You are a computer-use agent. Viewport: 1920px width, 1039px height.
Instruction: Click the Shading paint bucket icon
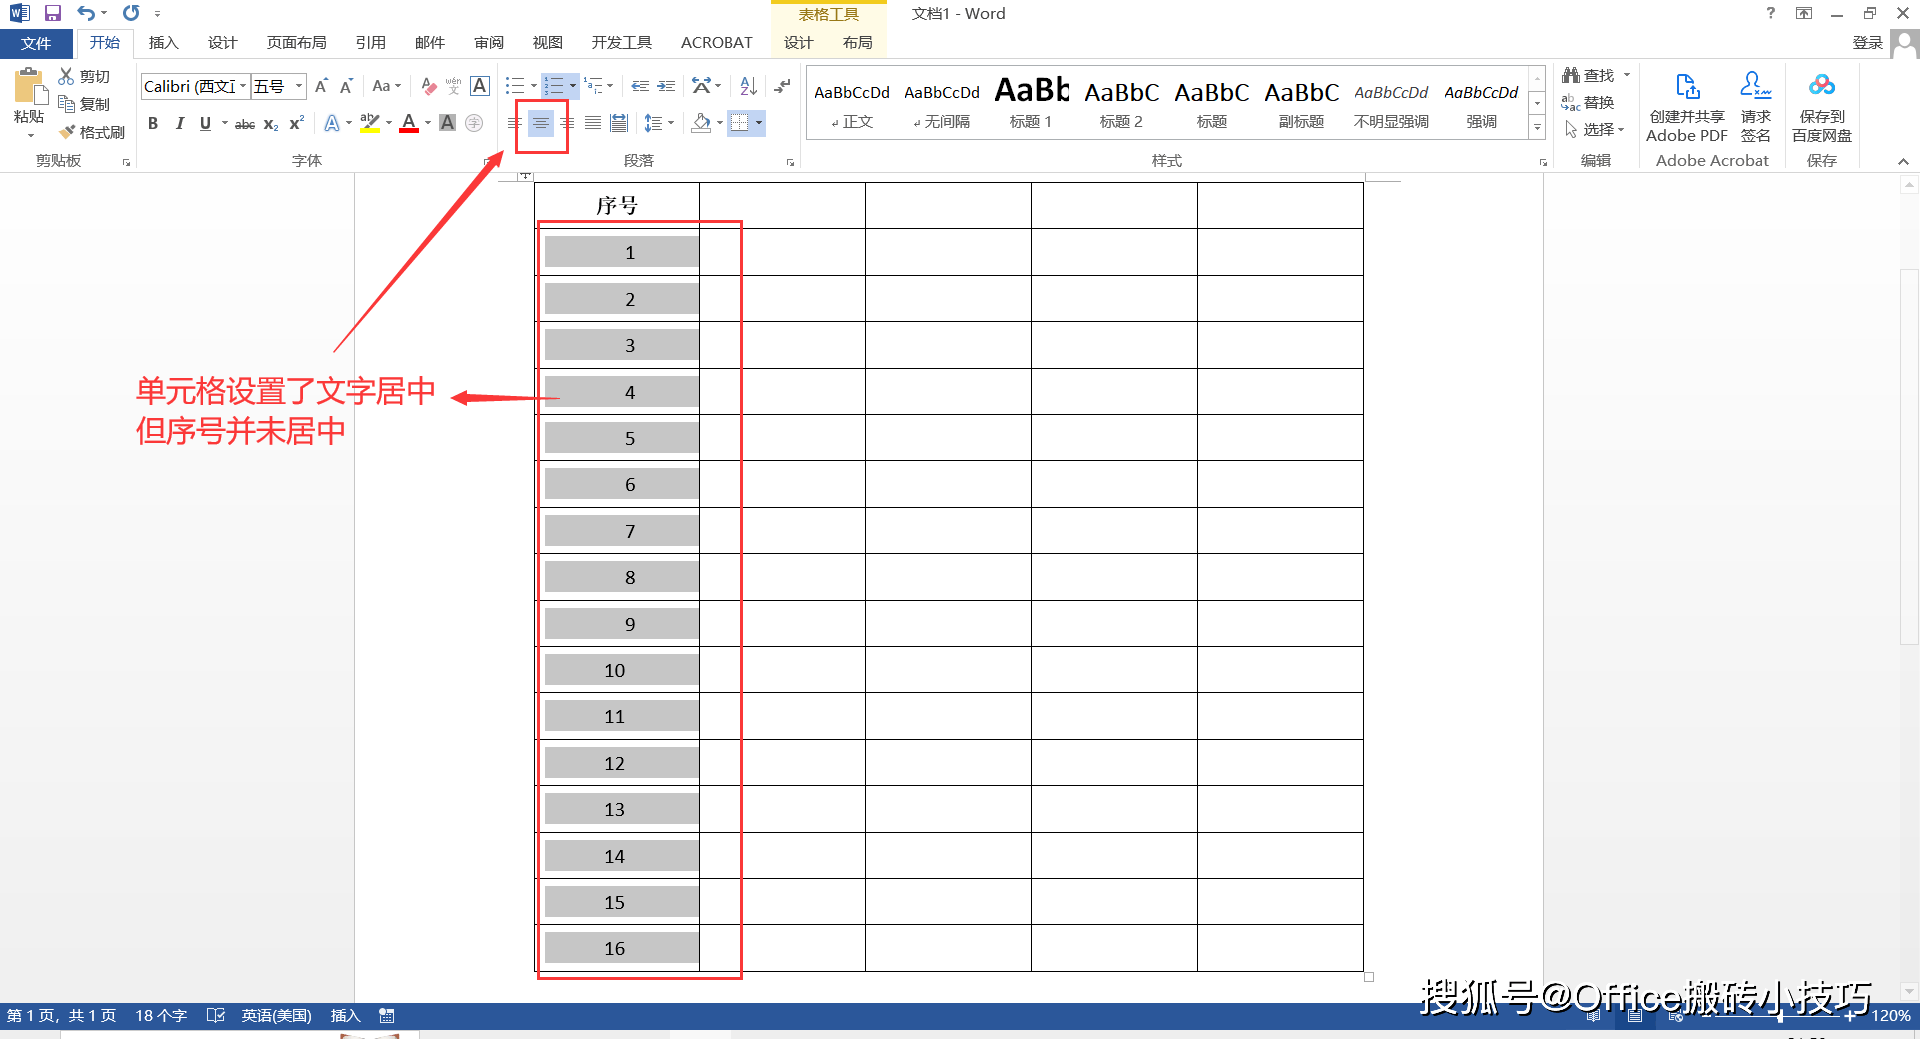click(x=701, y=123)
